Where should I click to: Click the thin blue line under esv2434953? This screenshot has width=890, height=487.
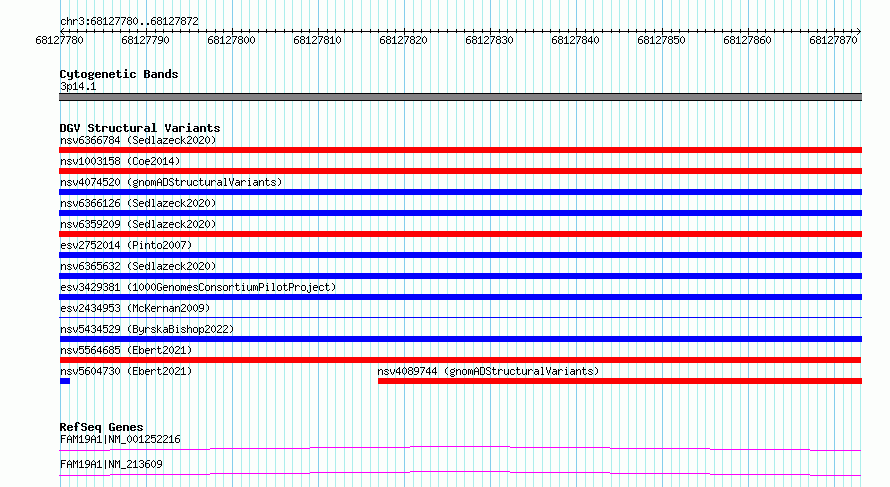pos(460,317)
